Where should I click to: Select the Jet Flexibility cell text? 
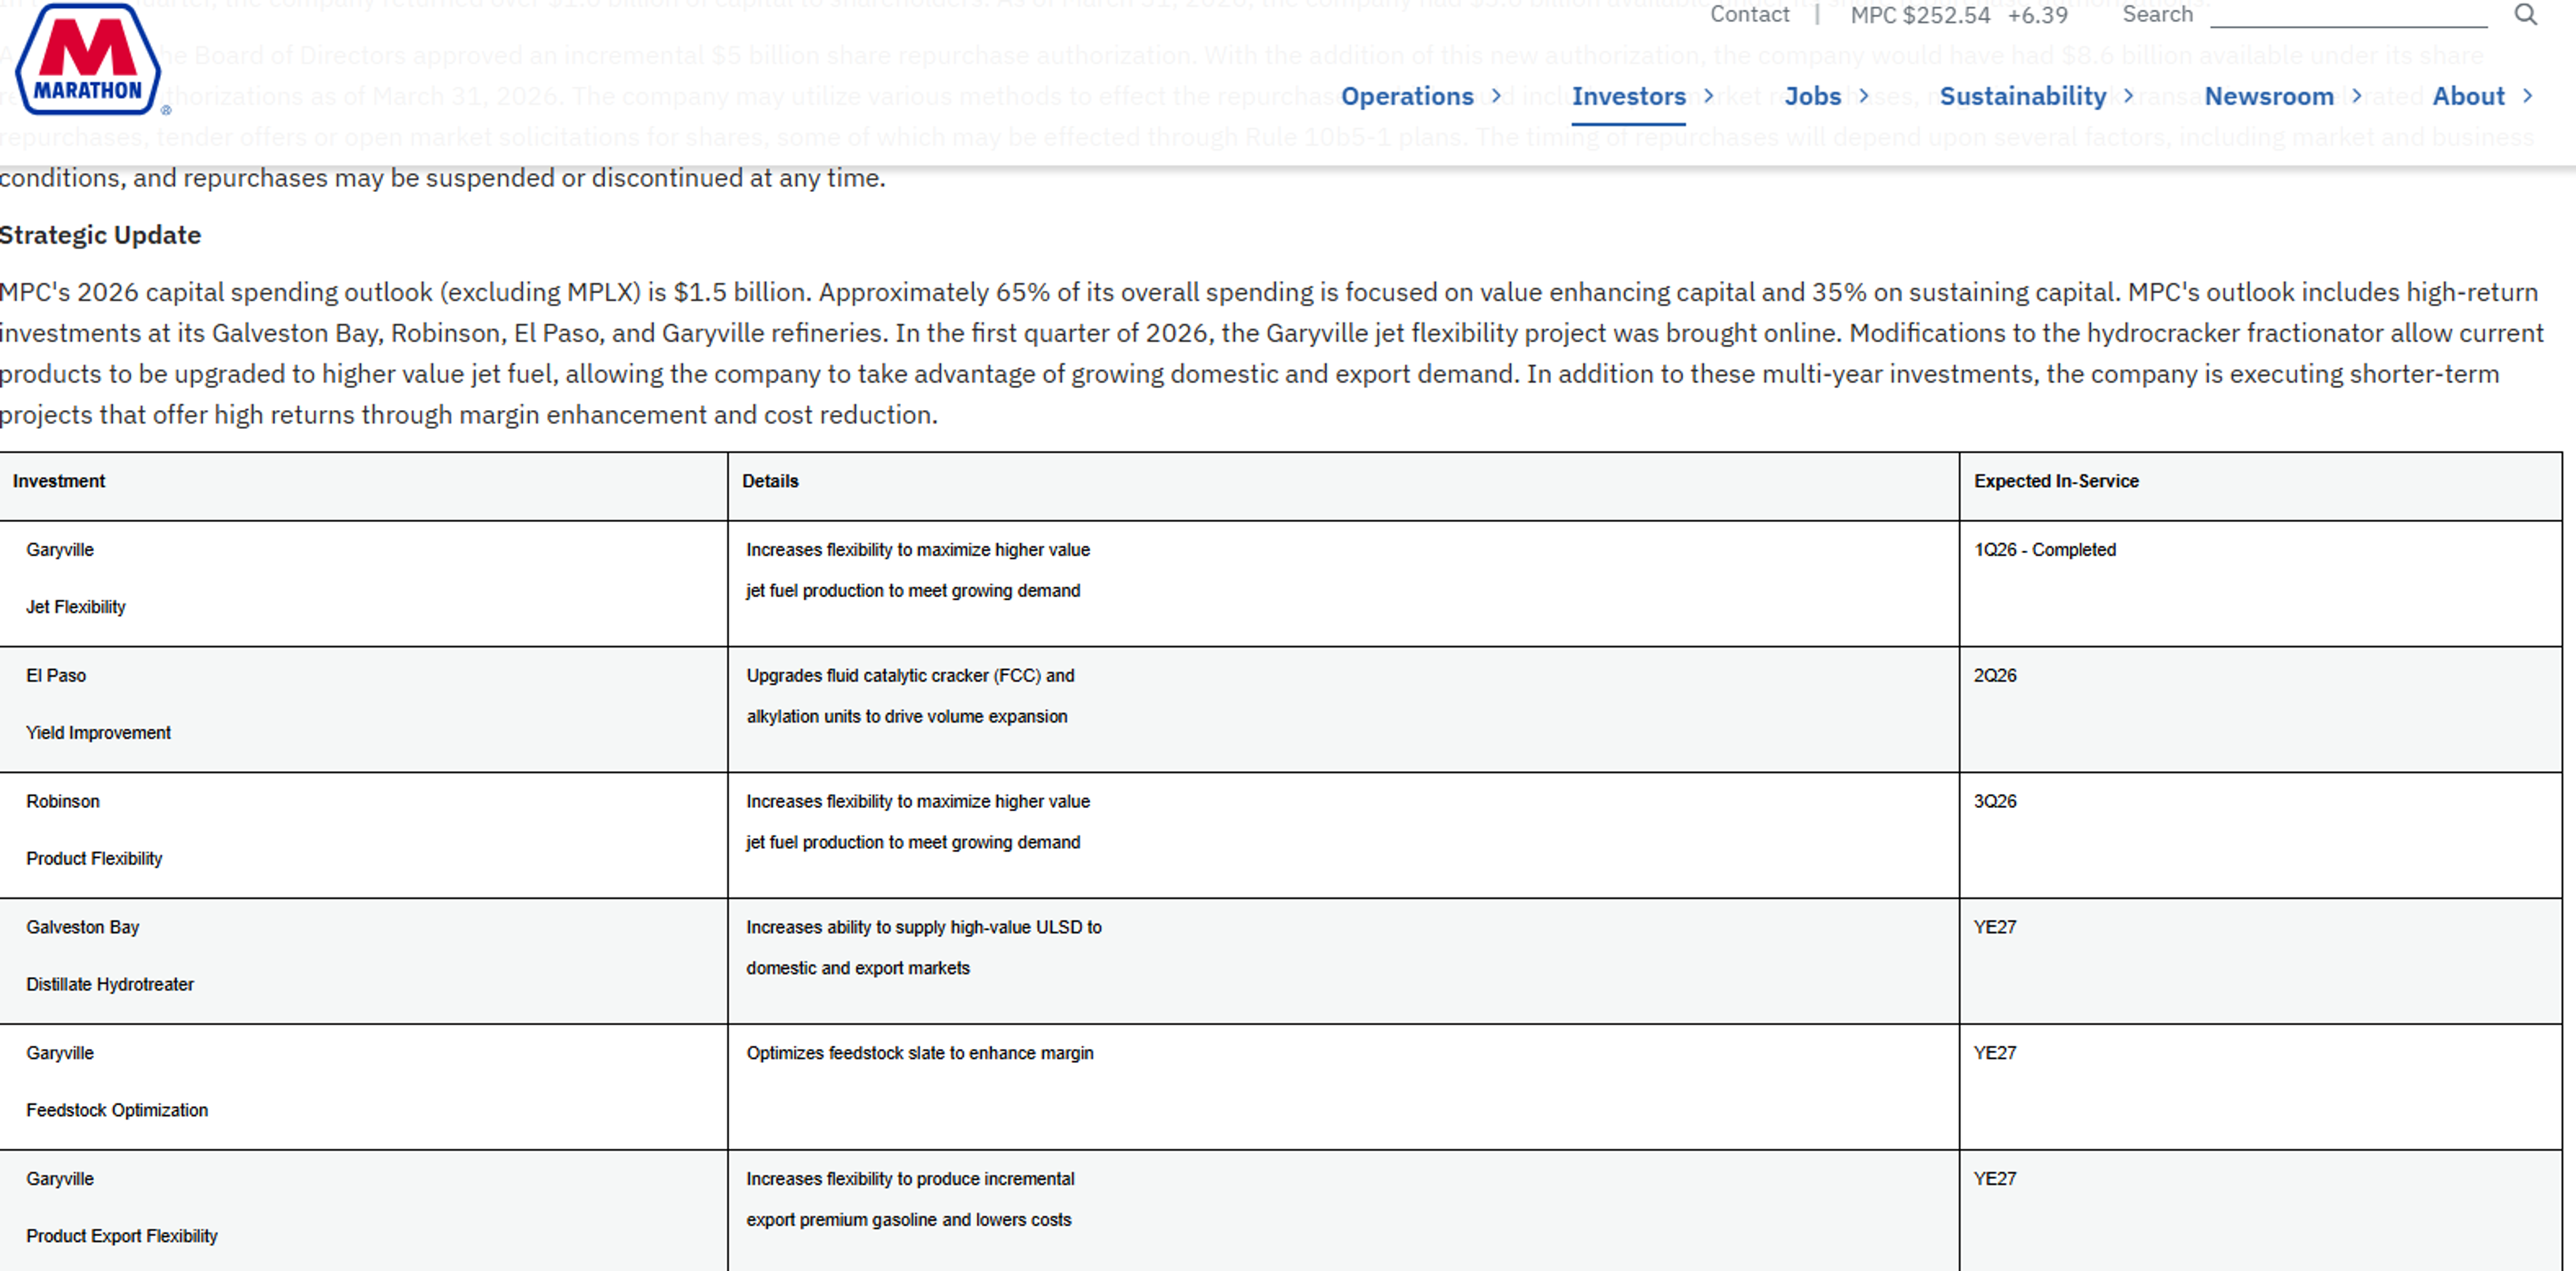(x=76, y=607)
